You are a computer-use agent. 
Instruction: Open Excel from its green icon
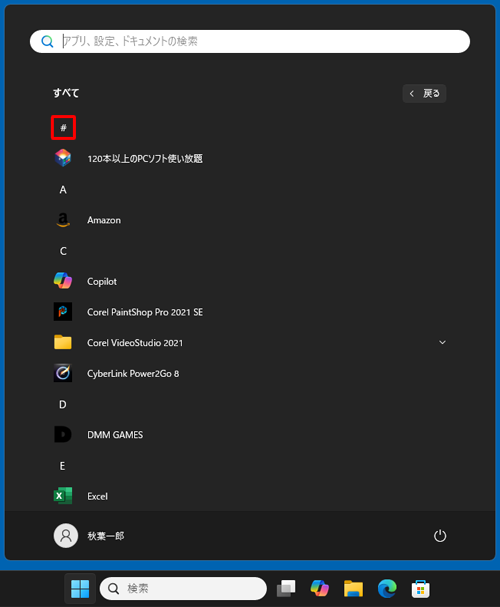[x=63, y=496]
